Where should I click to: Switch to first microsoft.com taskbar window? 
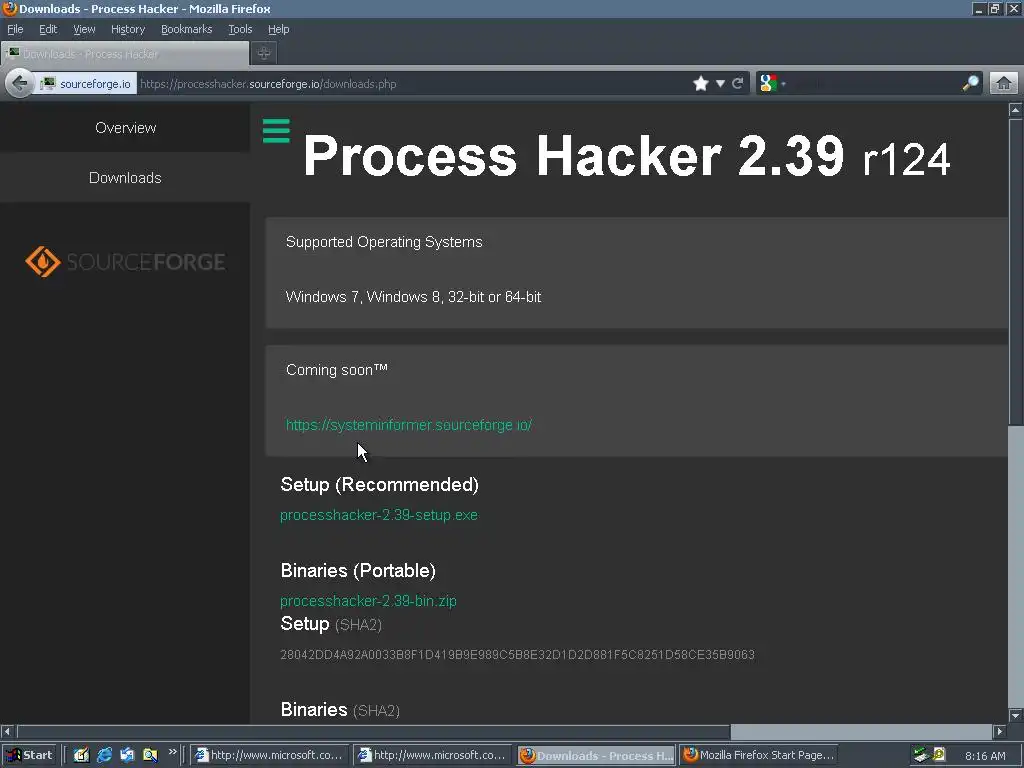[270, 755]
